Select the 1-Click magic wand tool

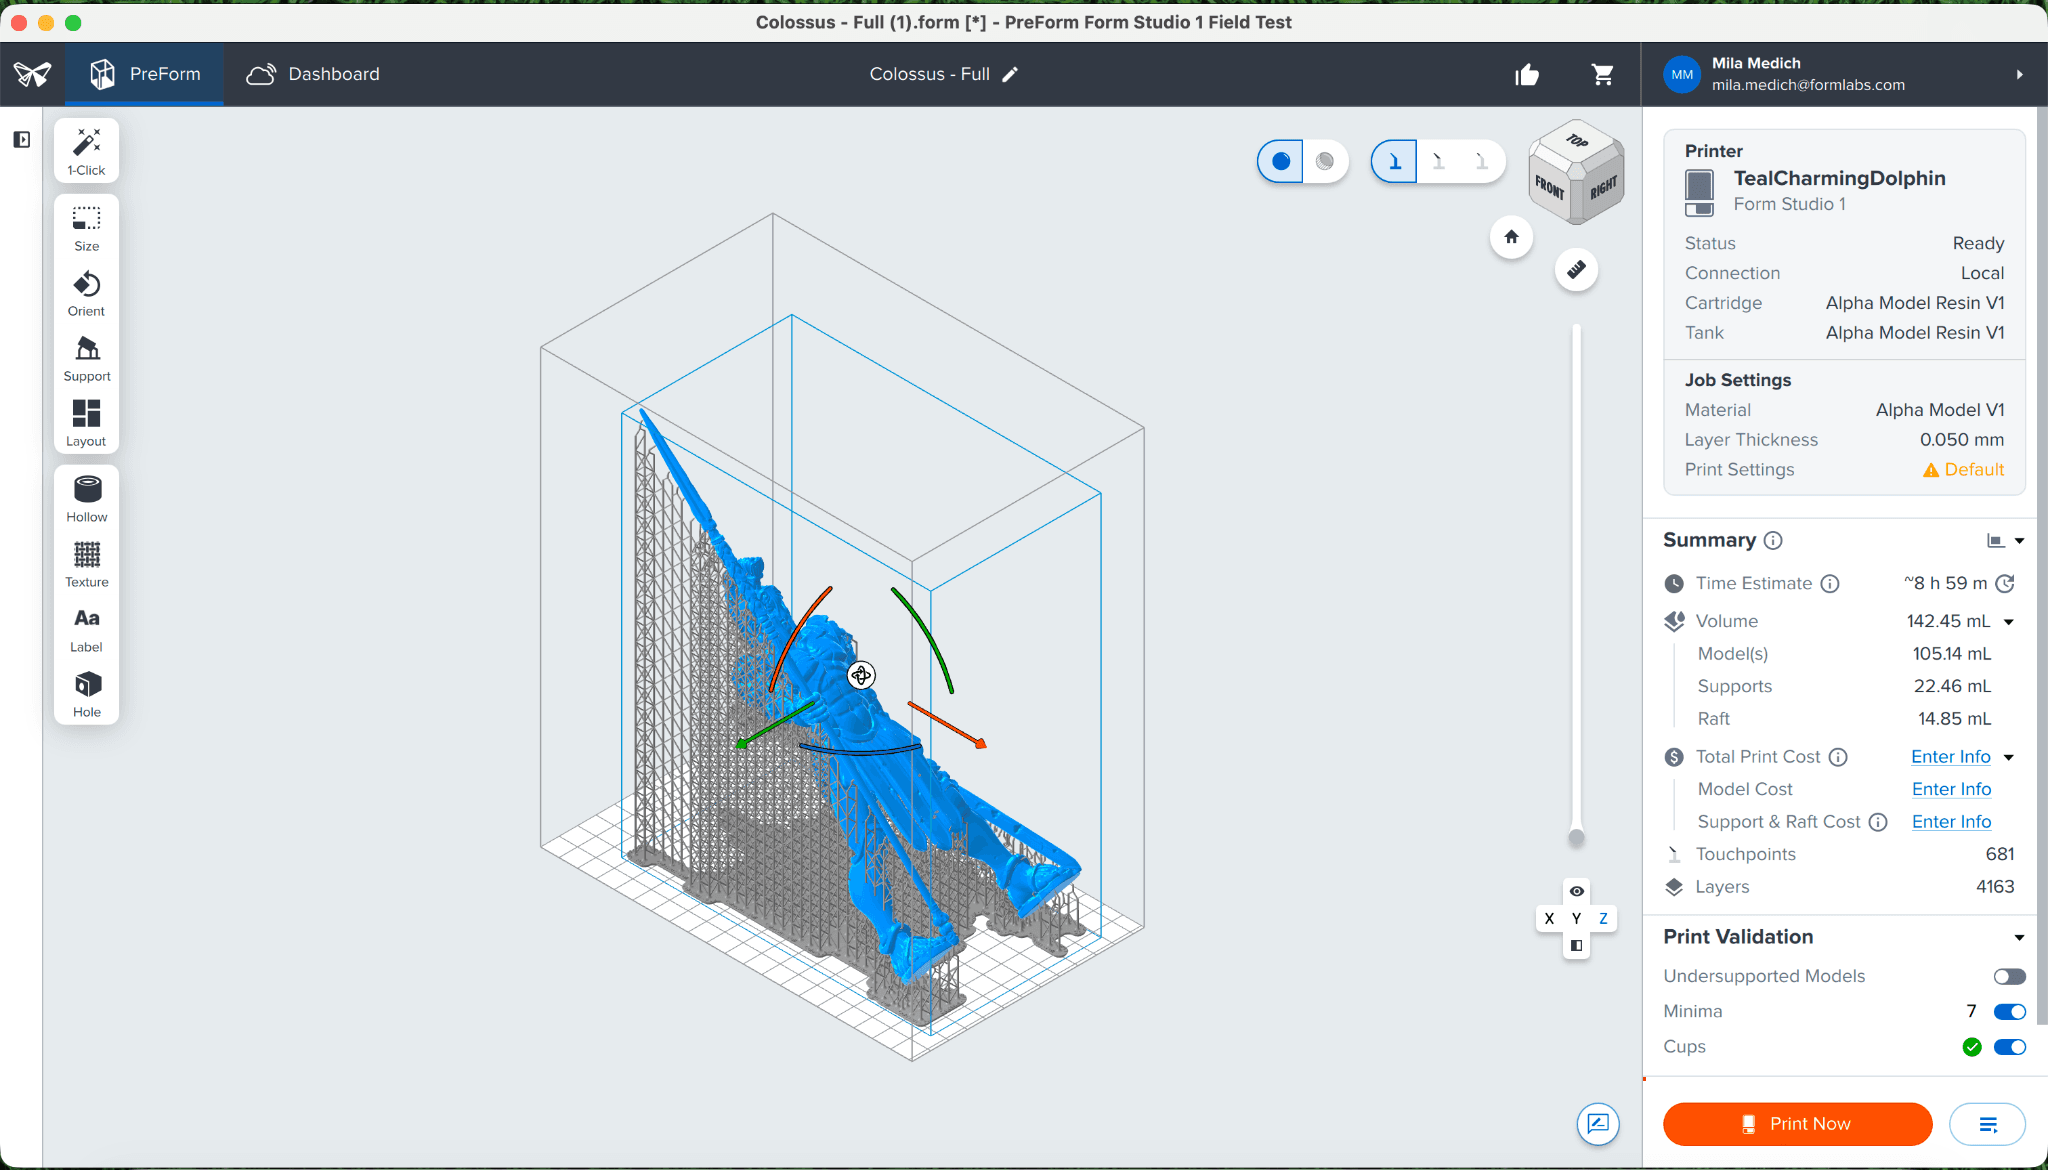[87, 151]
